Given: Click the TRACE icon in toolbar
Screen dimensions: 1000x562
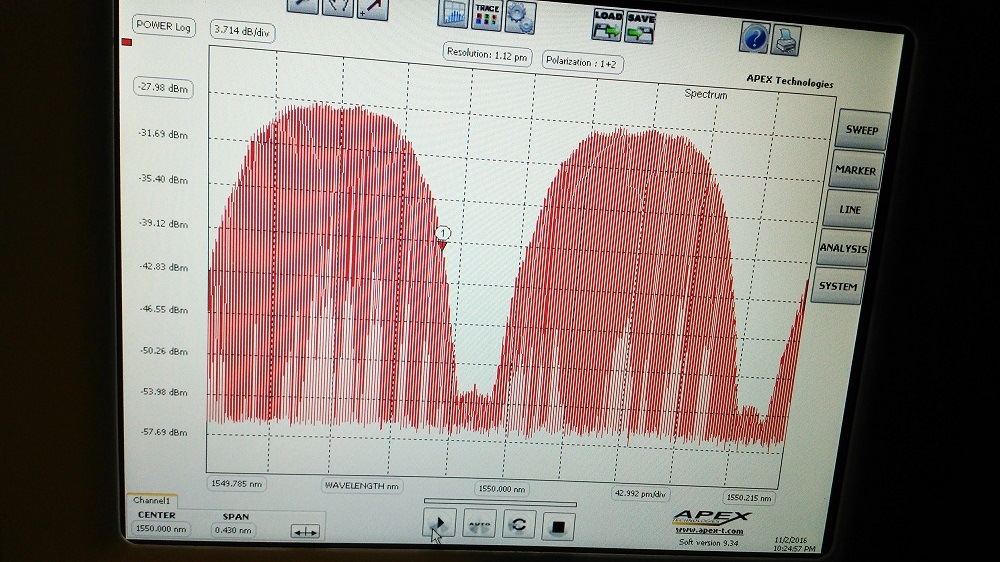Looking at the screenshot, I should (487, 14).
